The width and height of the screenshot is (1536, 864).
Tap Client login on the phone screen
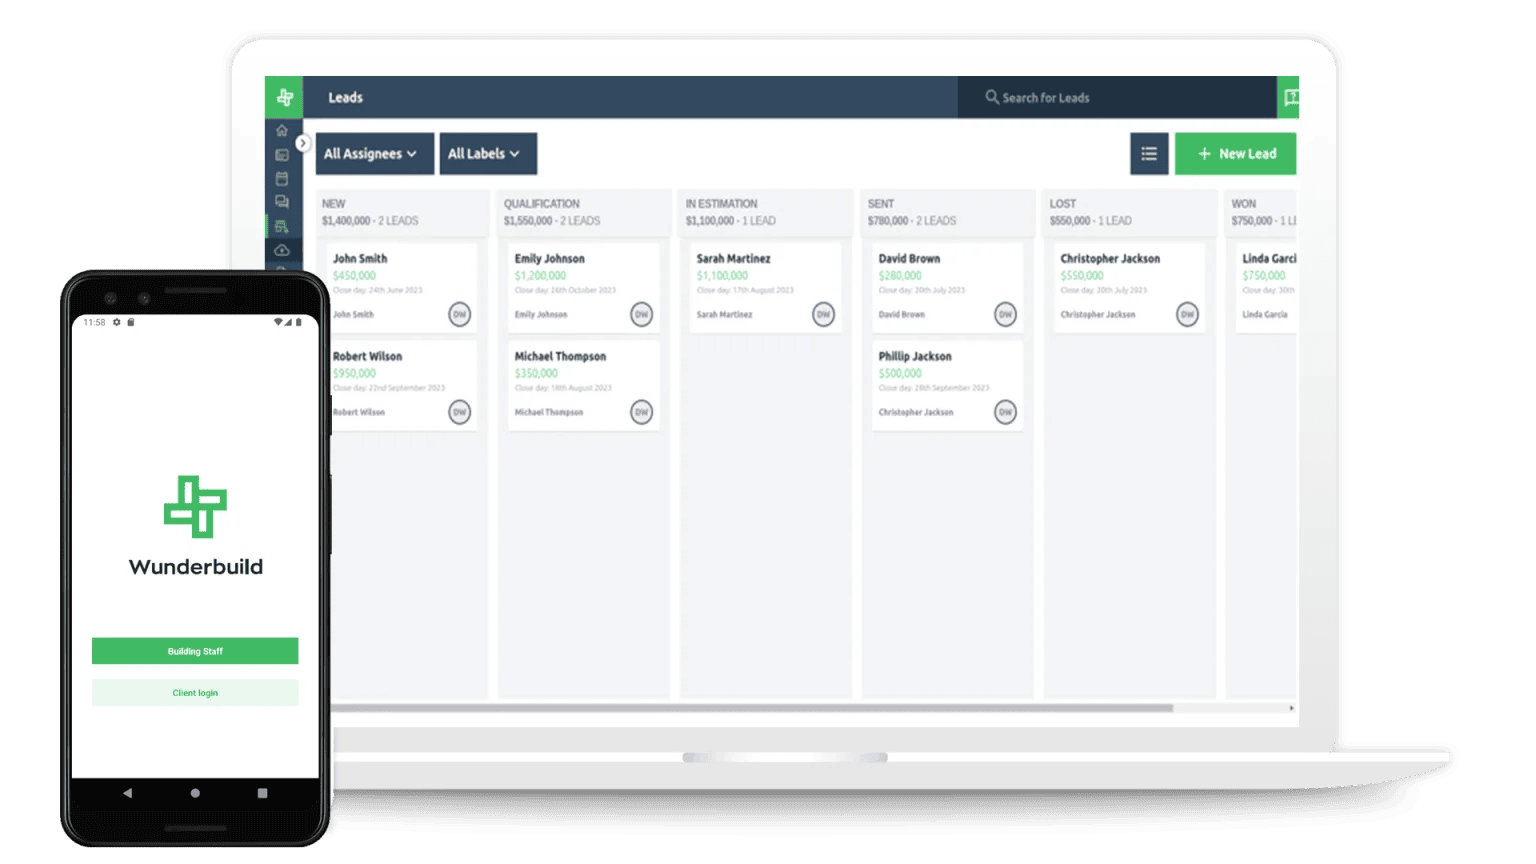[195, 692]
